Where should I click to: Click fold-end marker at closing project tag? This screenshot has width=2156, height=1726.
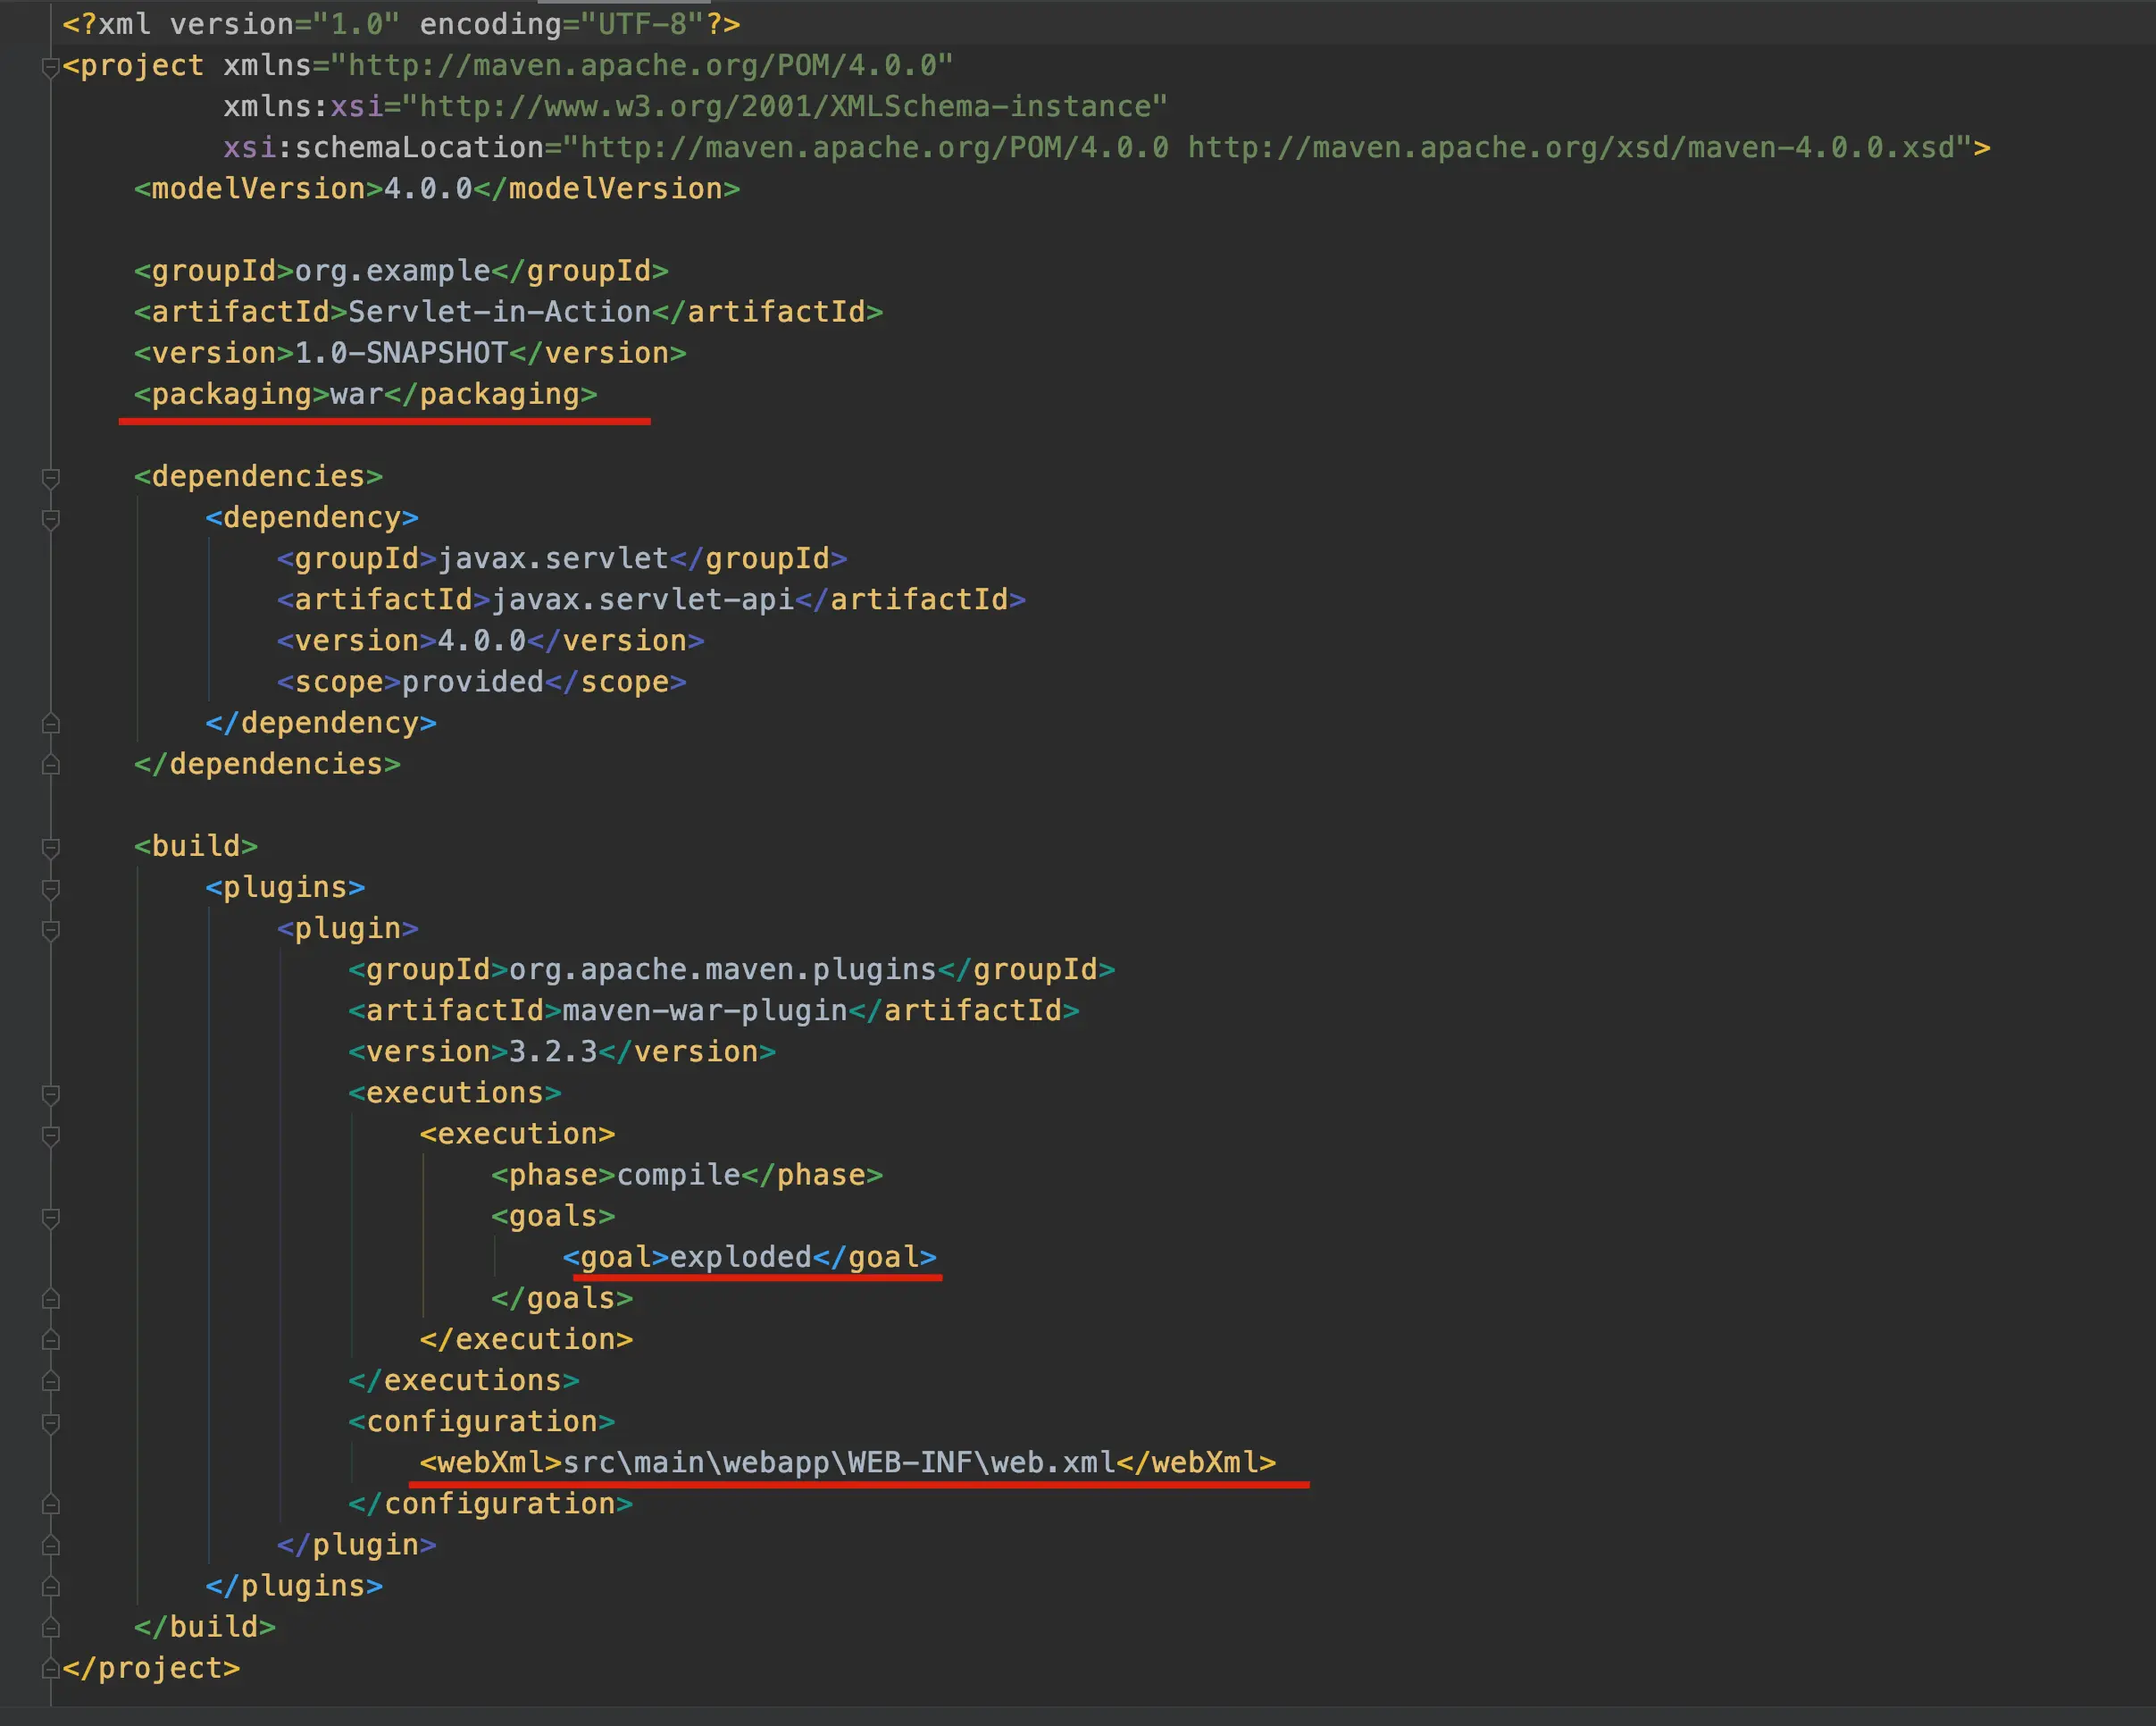(50, 1669)
